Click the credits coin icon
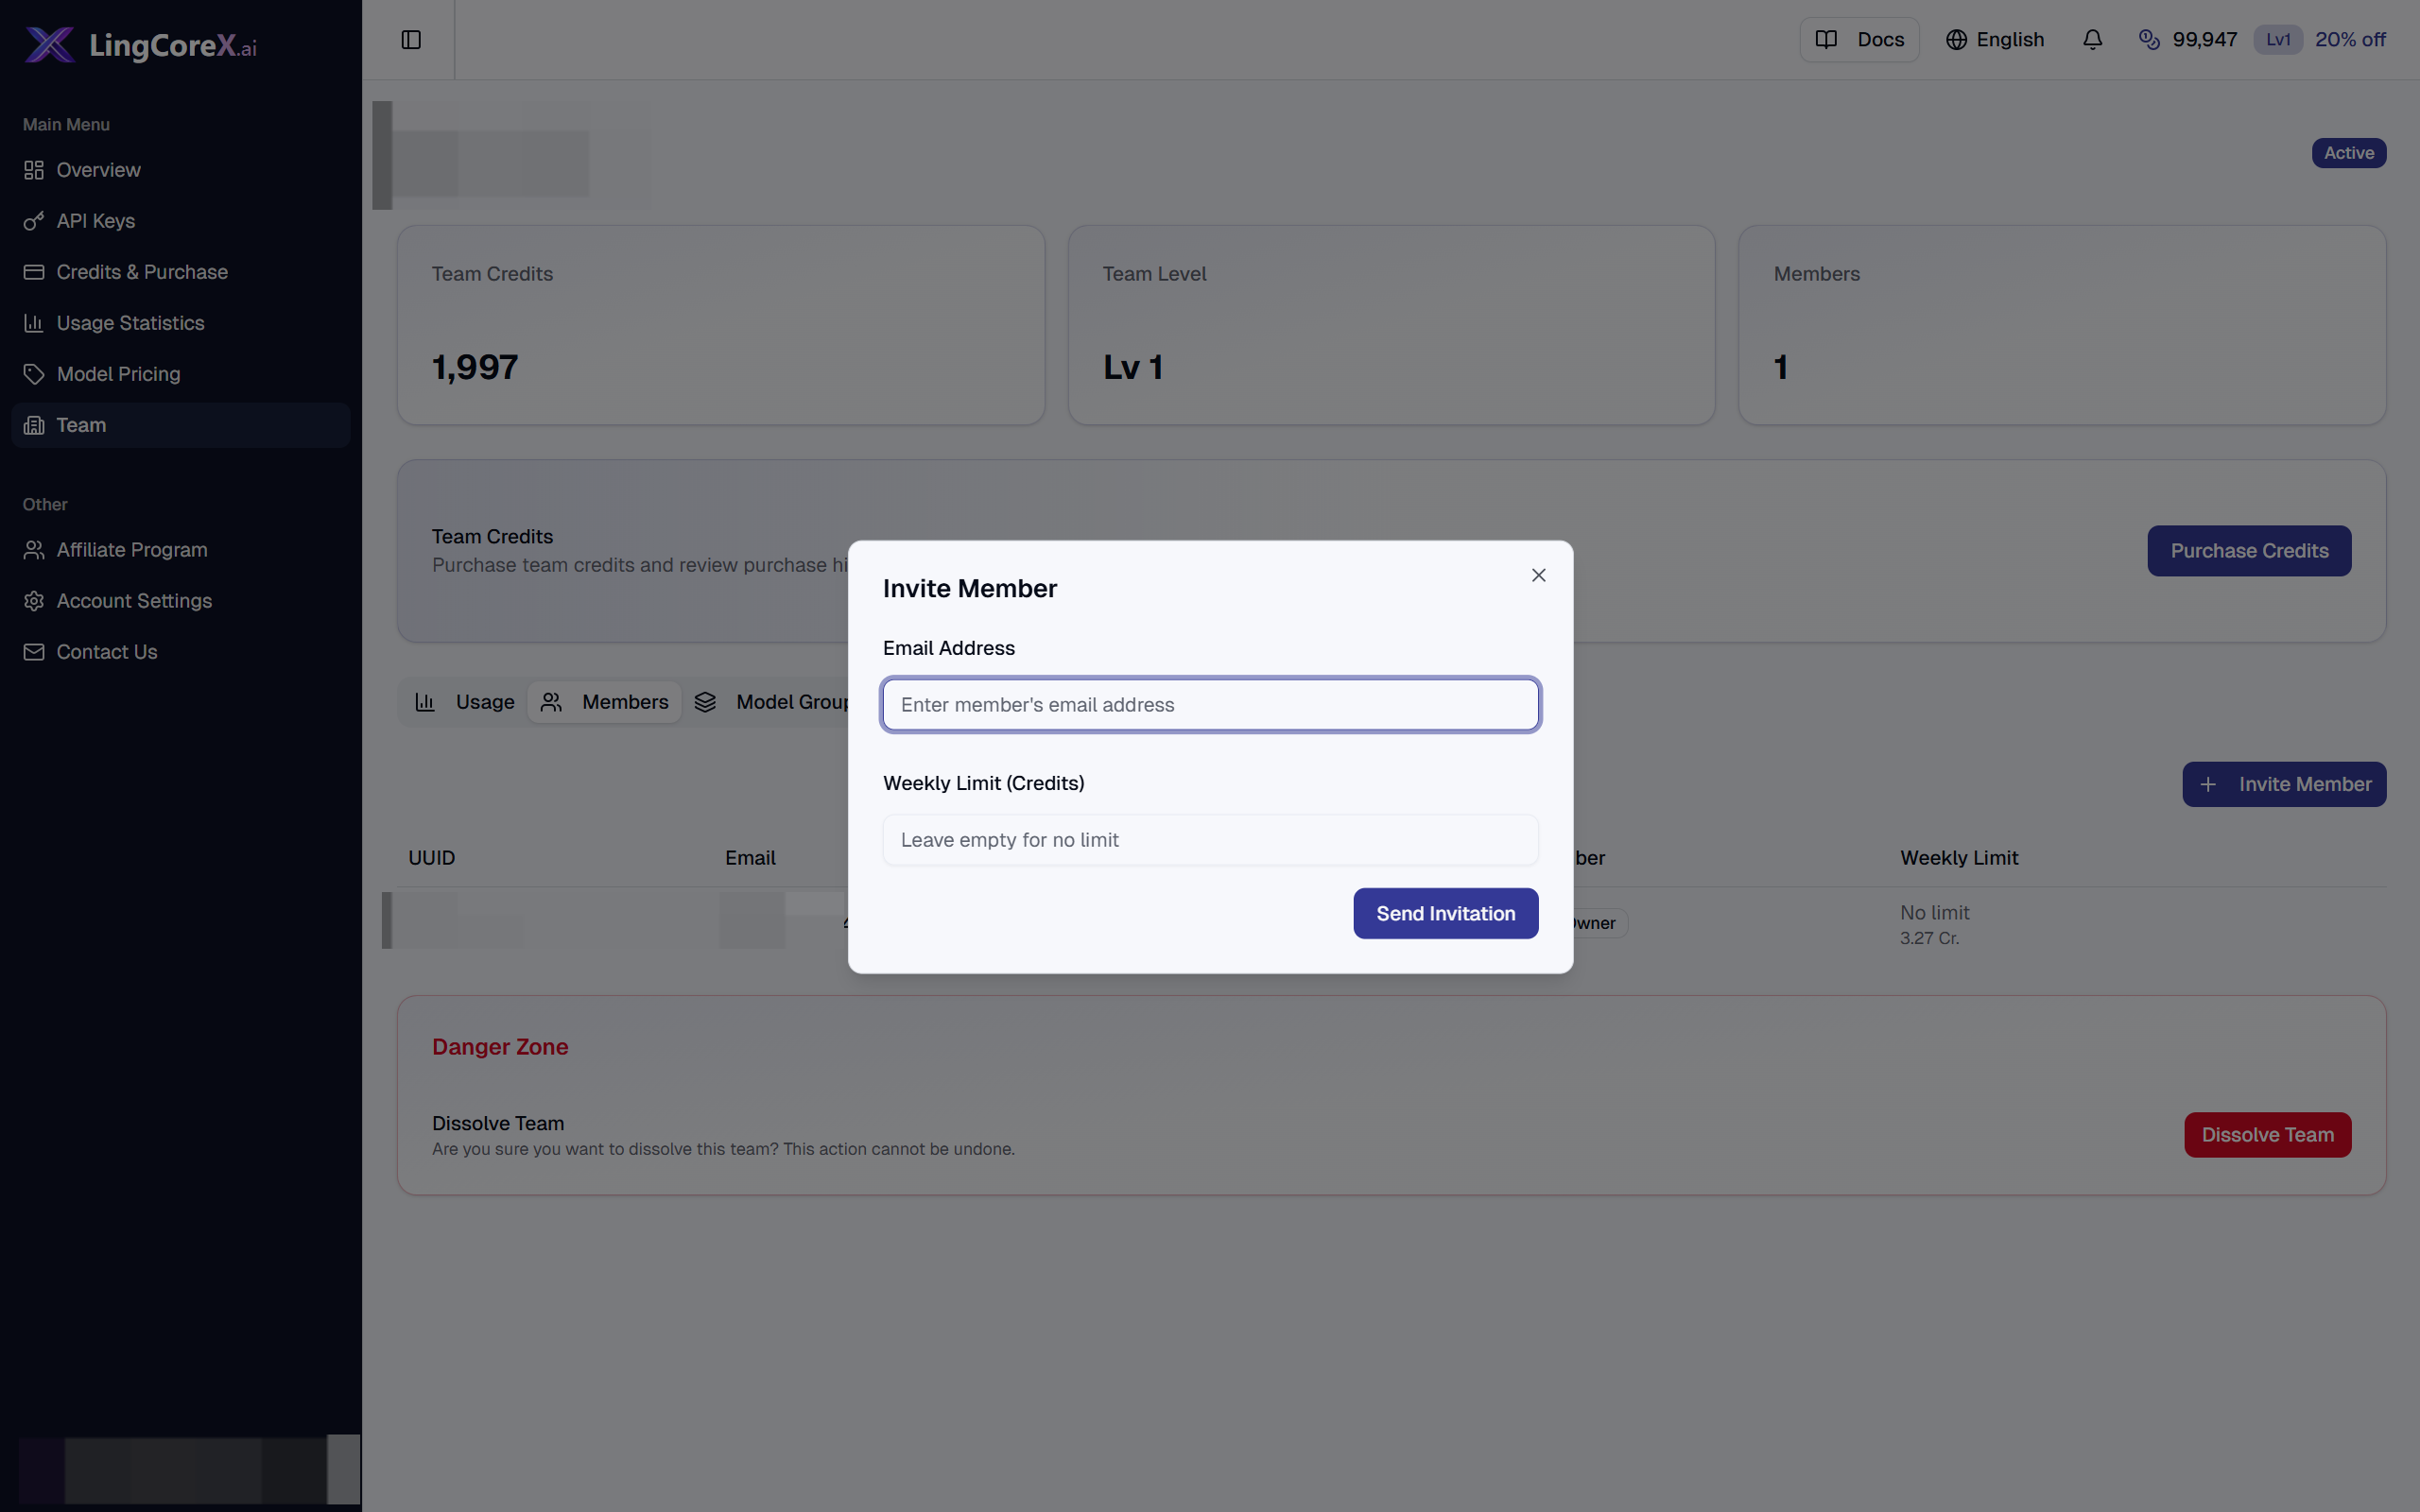2420x1512 pixels. (x=2148, y=40)
